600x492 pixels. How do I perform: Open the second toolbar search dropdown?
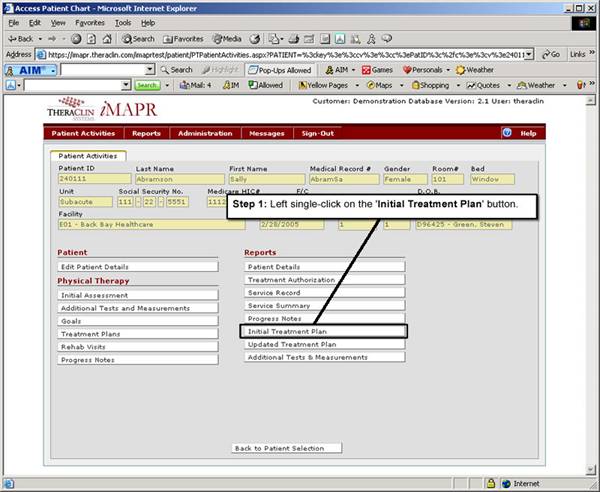point(126,85)
